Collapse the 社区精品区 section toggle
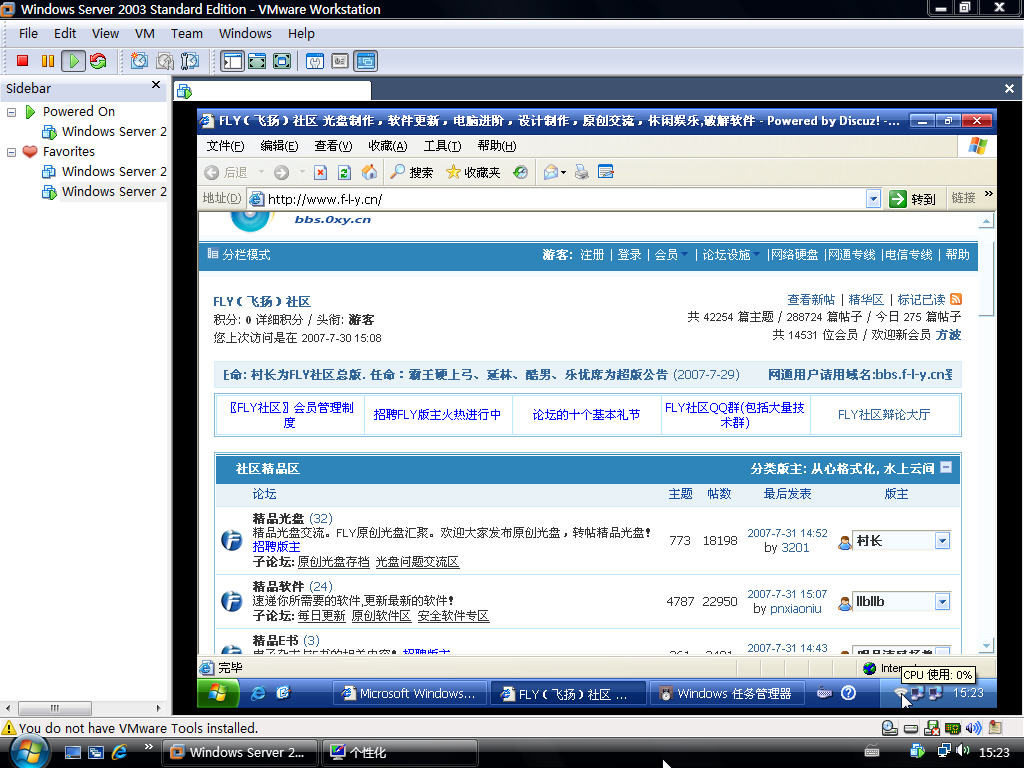This screenshot has width=1024, height=768. click(x=946, y=468)
